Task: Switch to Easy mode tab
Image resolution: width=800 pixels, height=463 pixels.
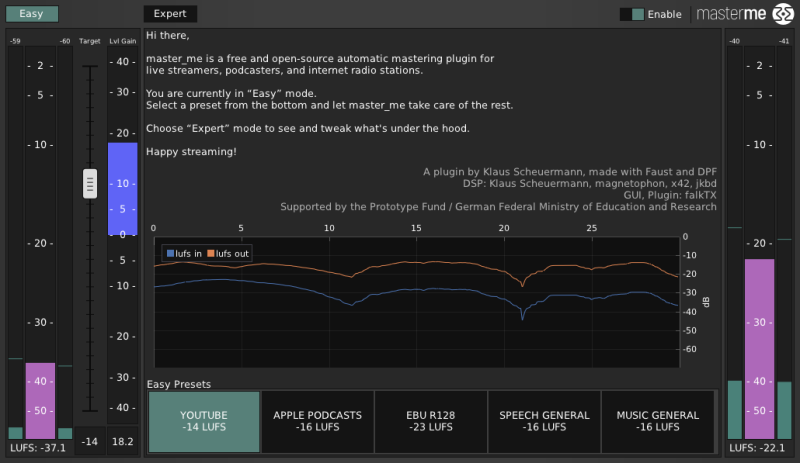Action: pos(31,14)
